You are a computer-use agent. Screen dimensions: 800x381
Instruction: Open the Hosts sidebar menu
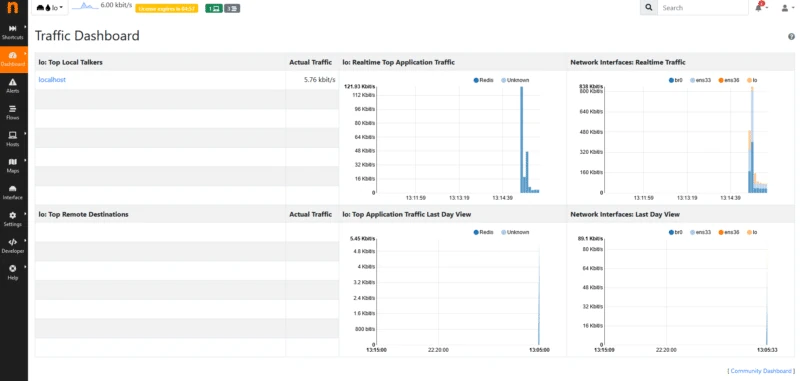(x=13, y=139)
